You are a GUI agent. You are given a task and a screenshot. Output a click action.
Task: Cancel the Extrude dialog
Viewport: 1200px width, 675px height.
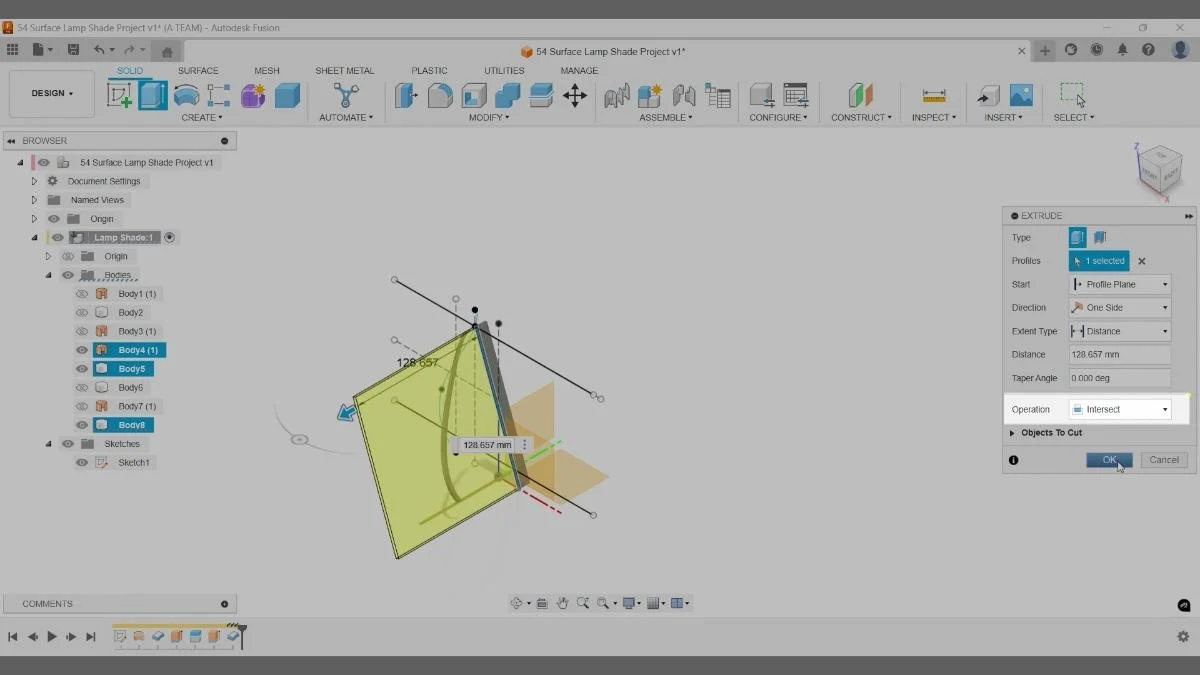(x=1163, y=459)
